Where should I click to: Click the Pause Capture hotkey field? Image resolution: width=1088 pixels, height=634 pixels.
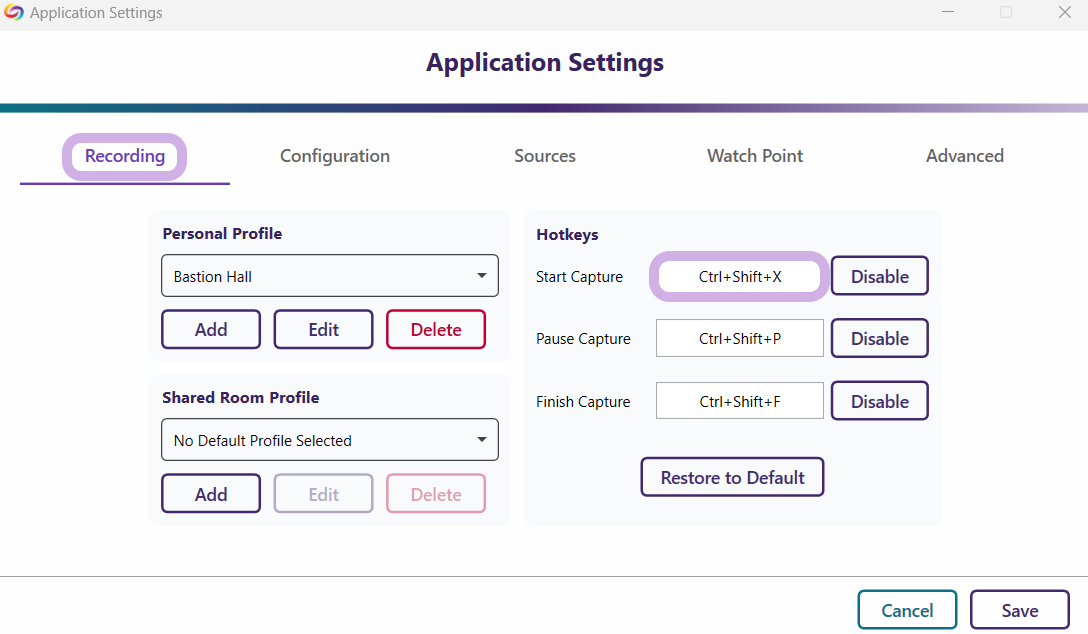point(740,339)
